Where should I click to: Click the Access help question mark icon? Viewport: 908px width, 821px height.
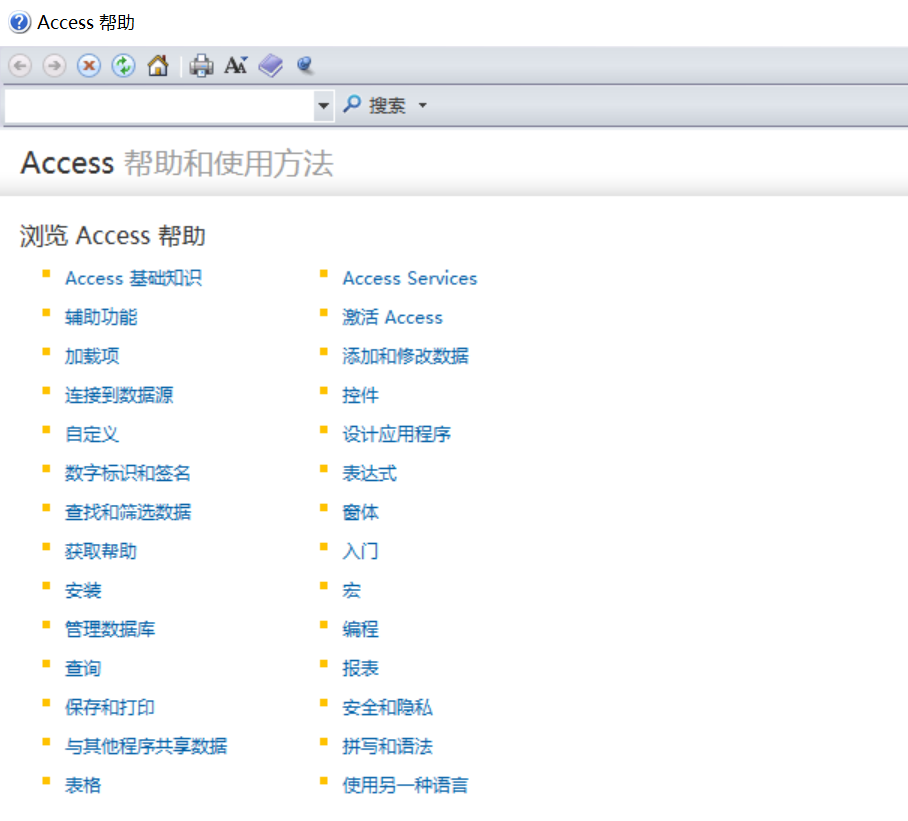[x=19, y=23]
